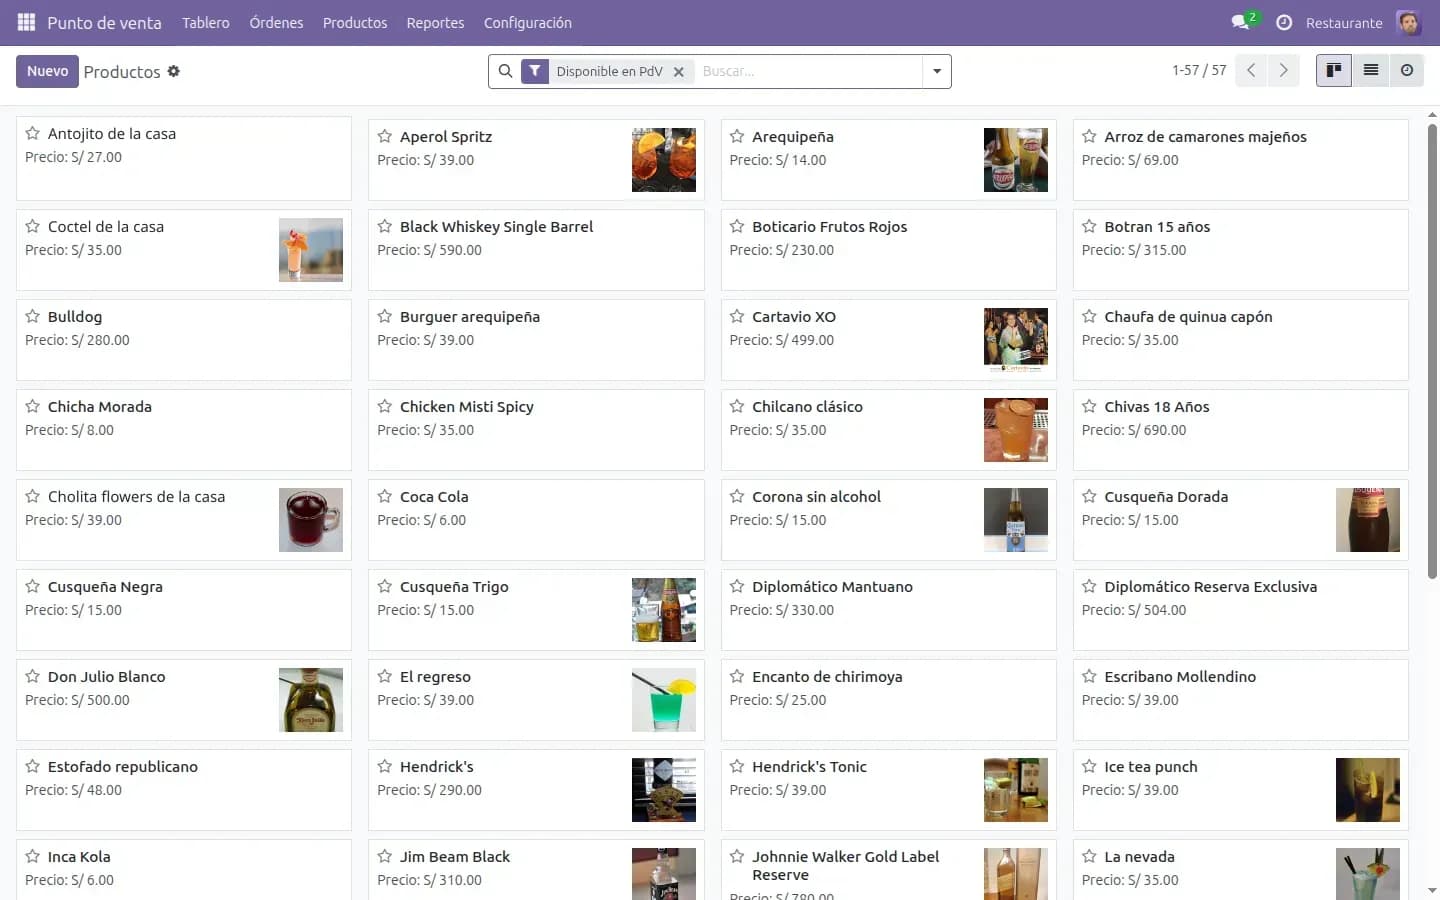1440x900 pixels.
Task: Open the Reportes menu
Action: (x=435, y=22)
